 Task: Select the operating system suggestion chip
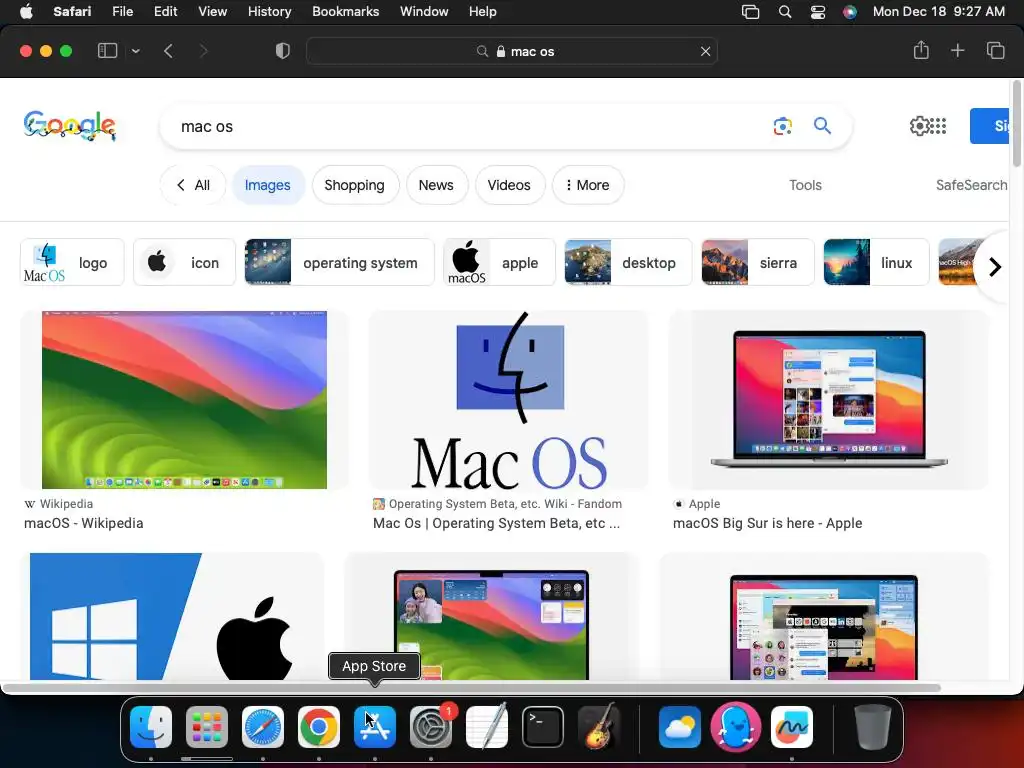[x=339, y=262]
